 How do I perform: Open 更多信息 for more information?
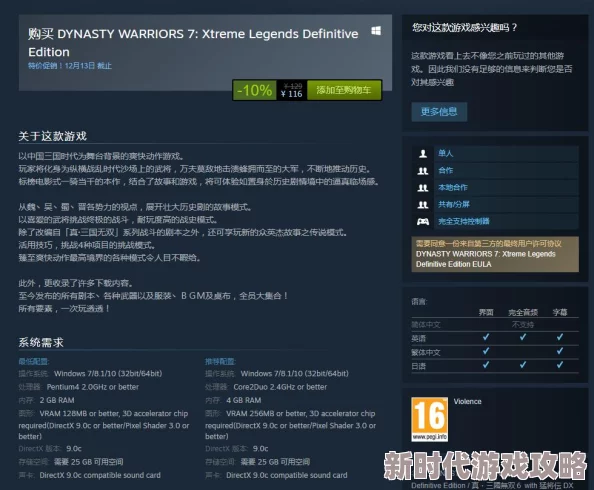(x=439, y=112)
